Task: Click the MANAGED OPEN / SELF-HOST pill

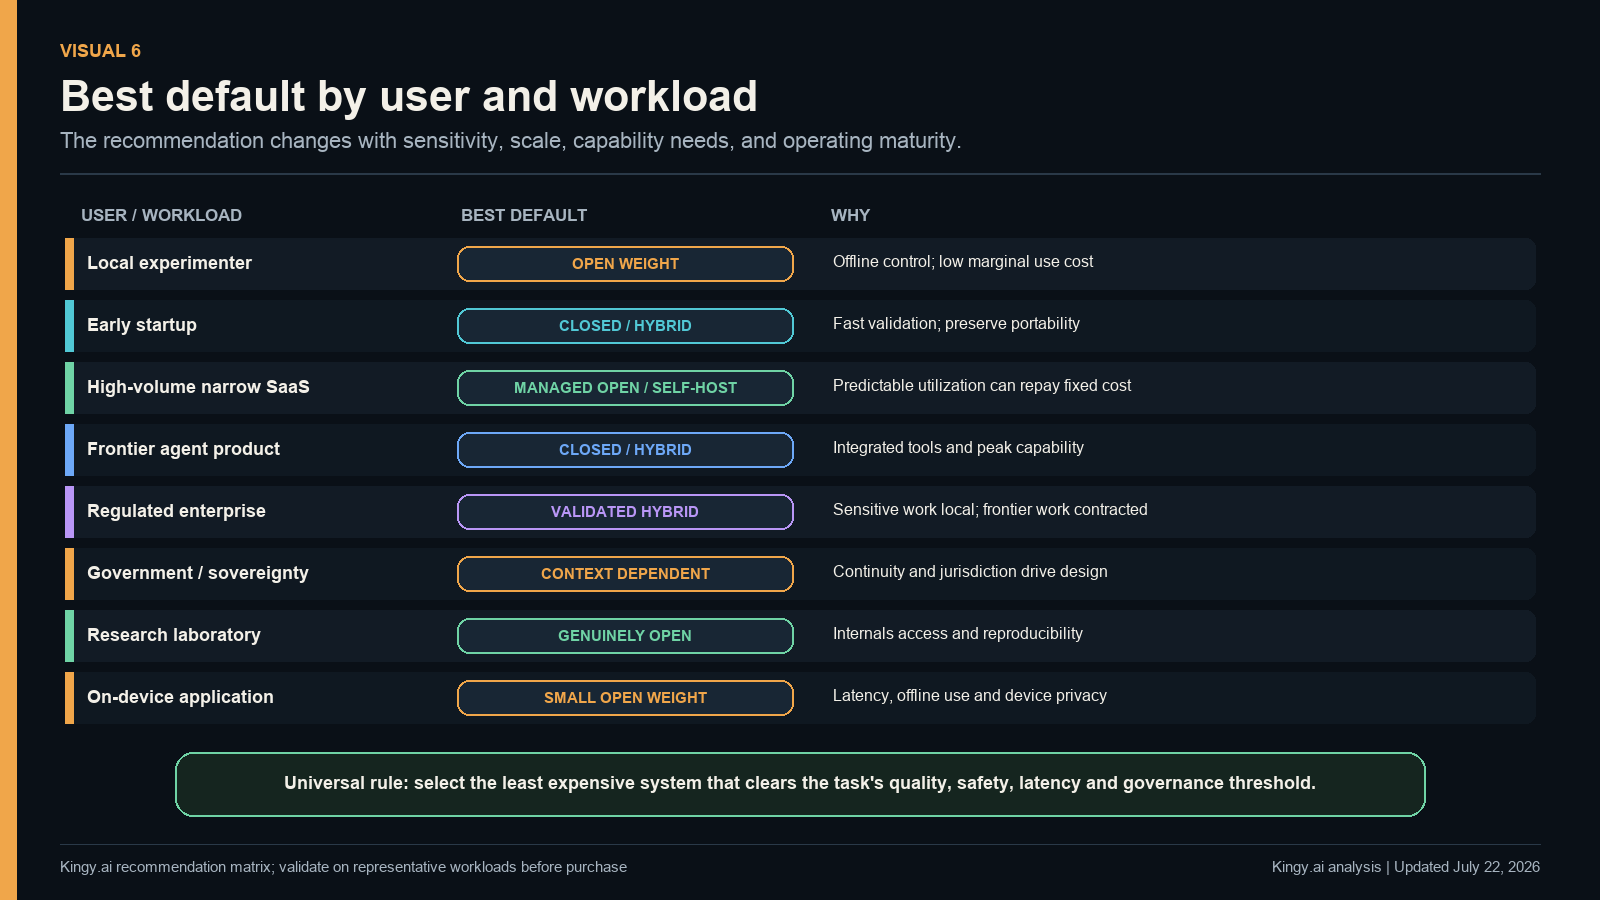Action: (x=625, y=388)
